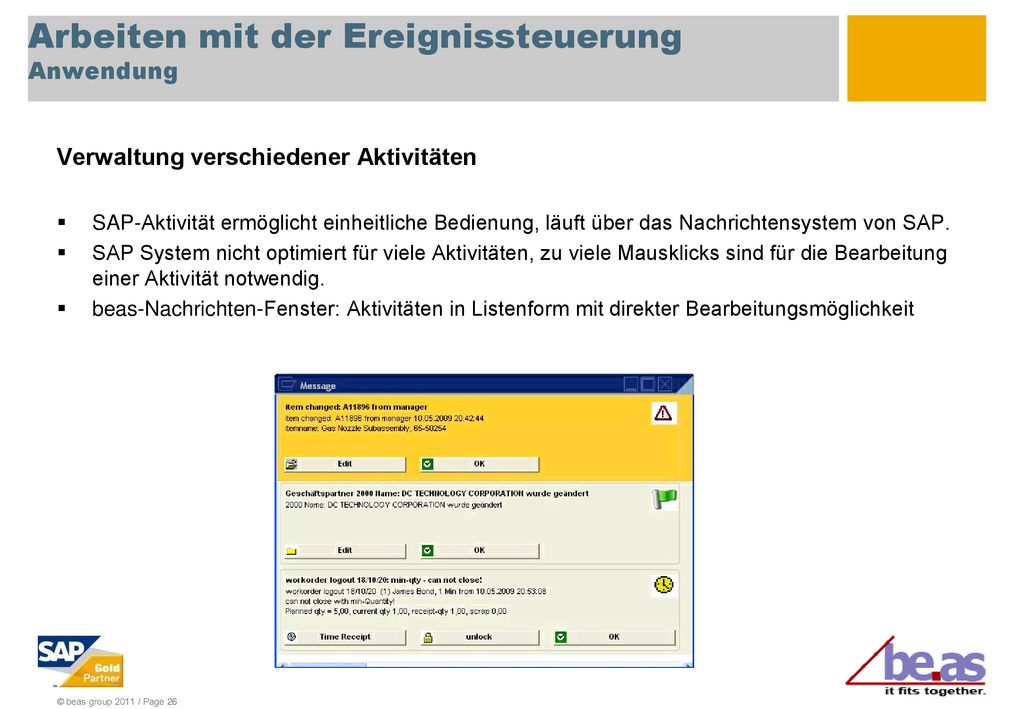The width and height of the screenshot is (1024, 709).
Task: Close the Message window
Action: (665, 385)
